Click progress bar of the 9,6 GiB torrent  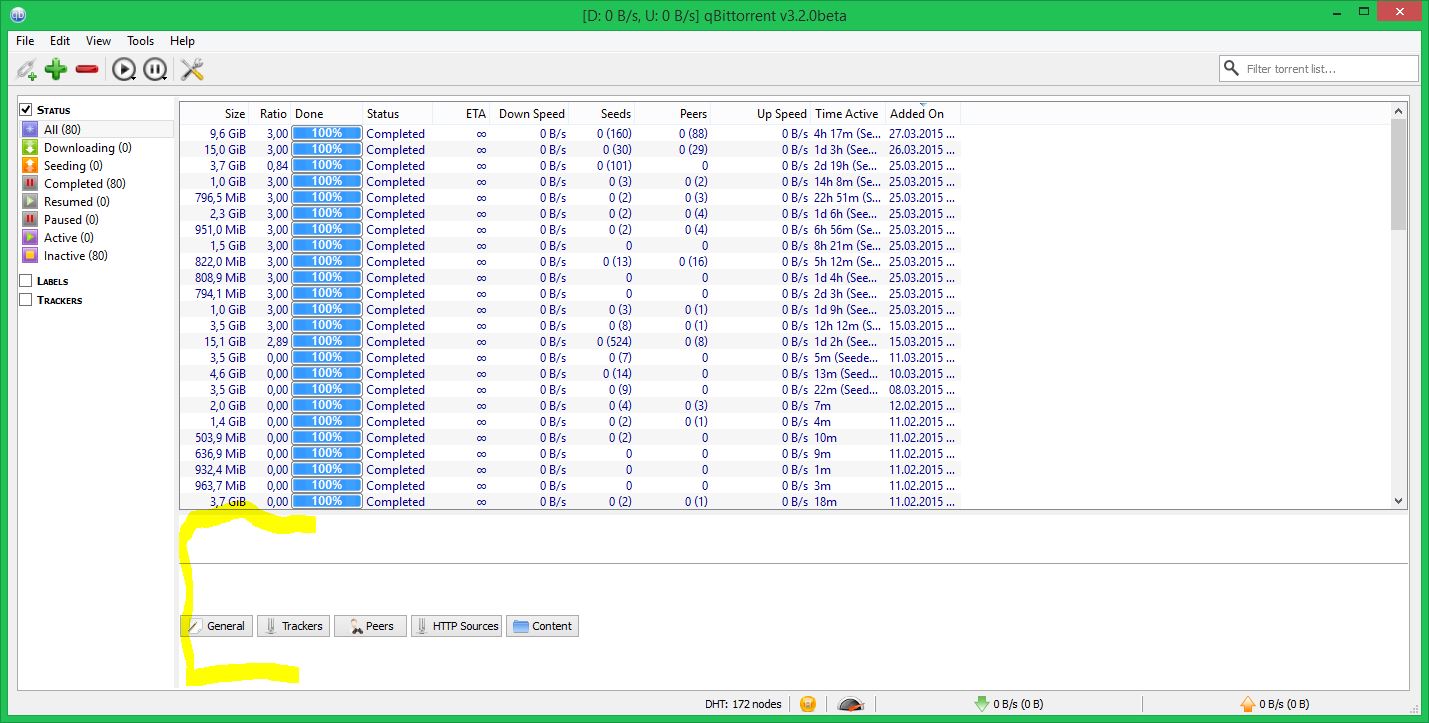pyautogui.click(x=327, y=133)
